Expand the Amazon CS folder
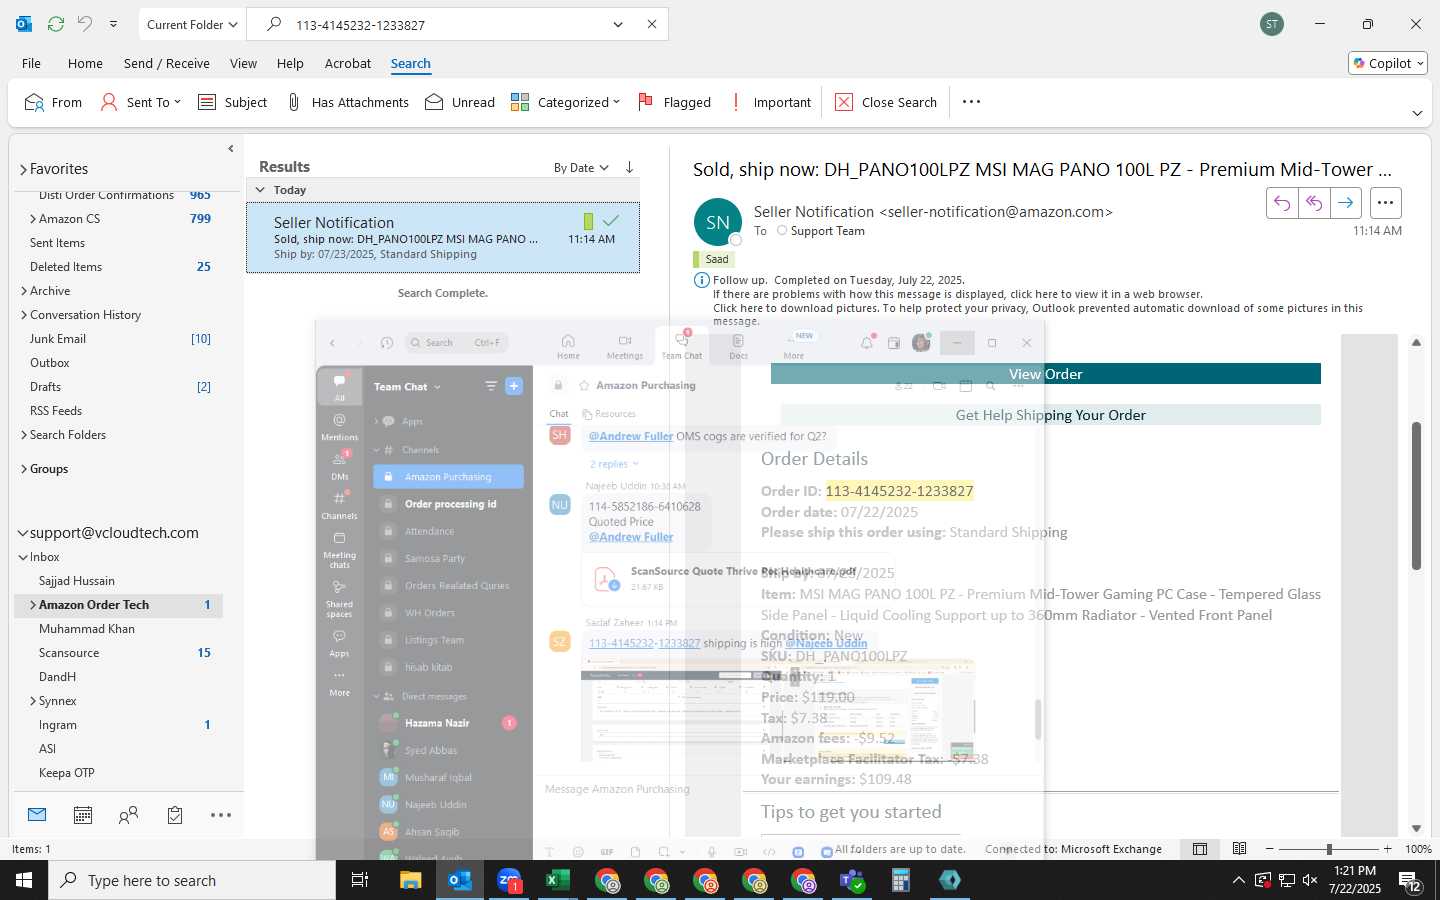Screen dimensions: 1440x900 [x=33, y=219]
